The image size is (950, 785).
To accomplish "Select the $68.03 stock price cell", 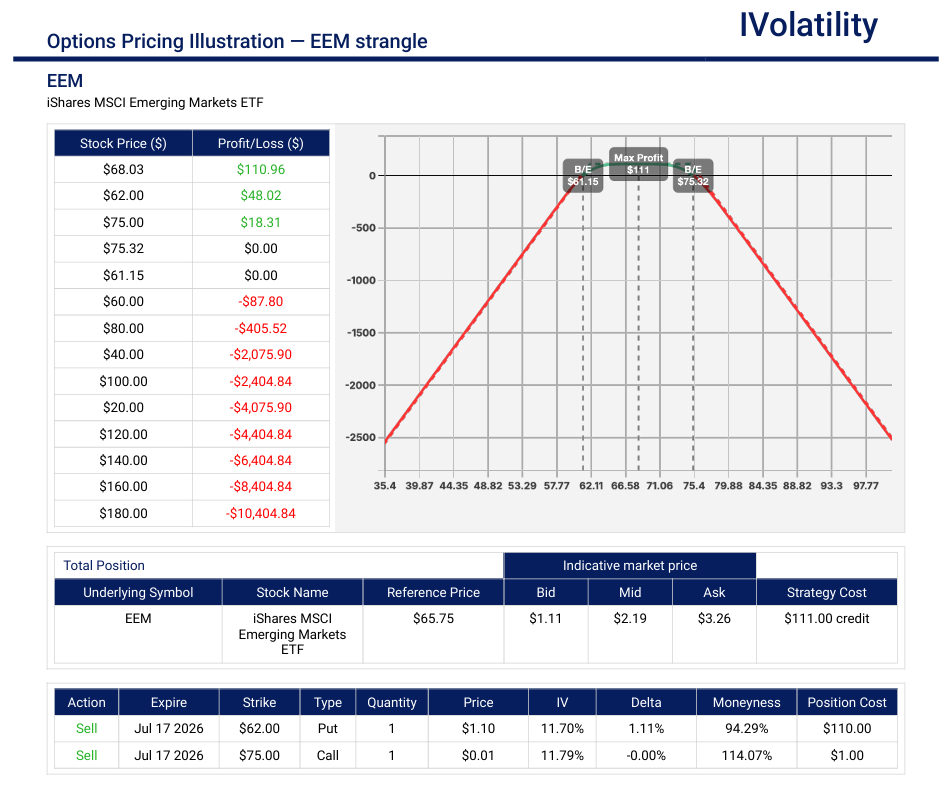I will [x=123, y=170].
